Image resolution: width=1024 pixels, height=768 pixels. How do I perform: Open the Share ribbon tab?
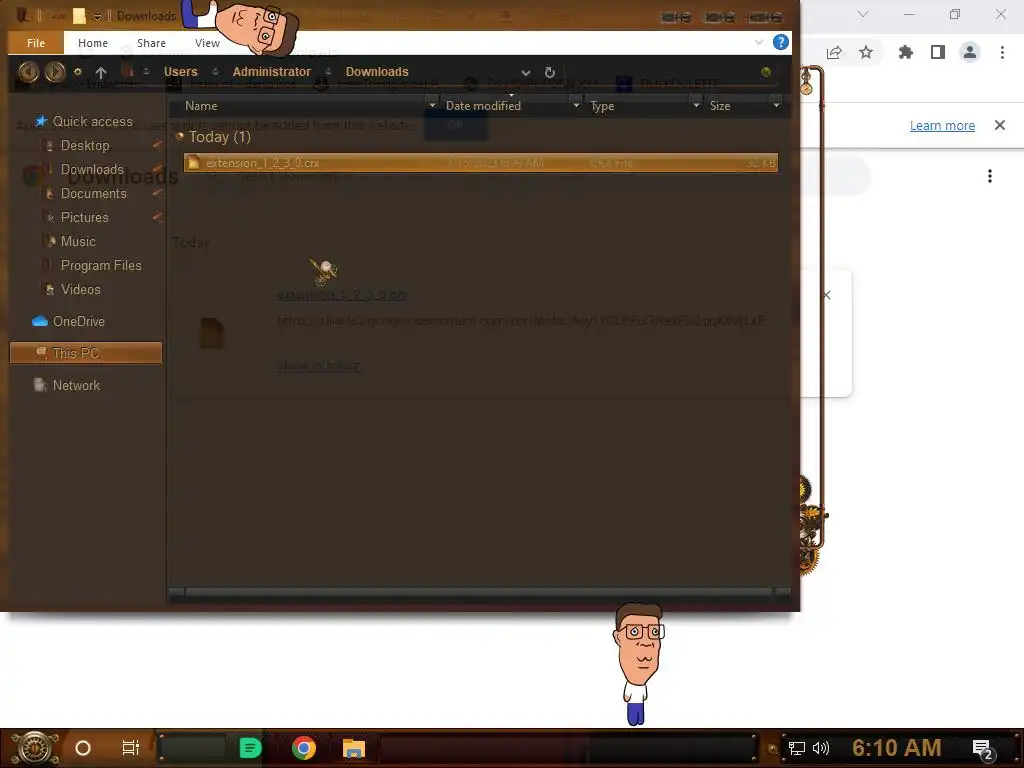click(151, 43)
